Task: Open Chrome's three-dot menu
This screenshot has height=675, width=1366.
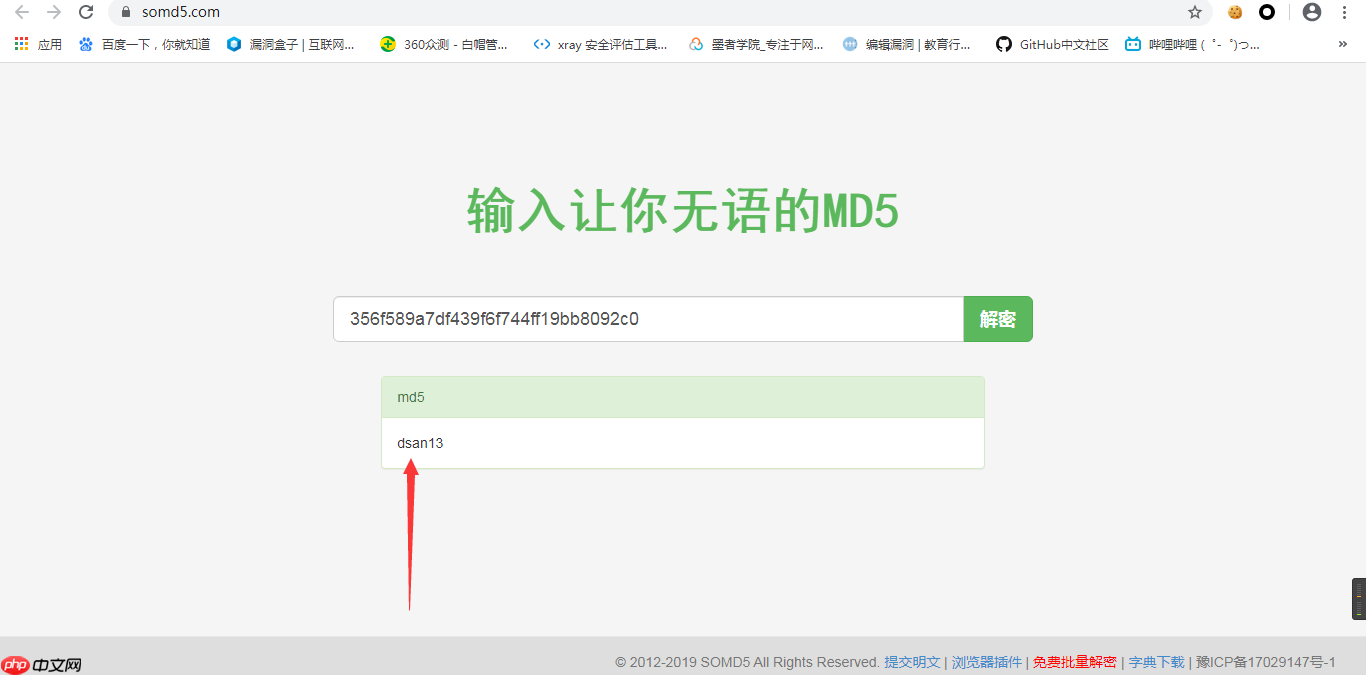Action: (1344, 12)
